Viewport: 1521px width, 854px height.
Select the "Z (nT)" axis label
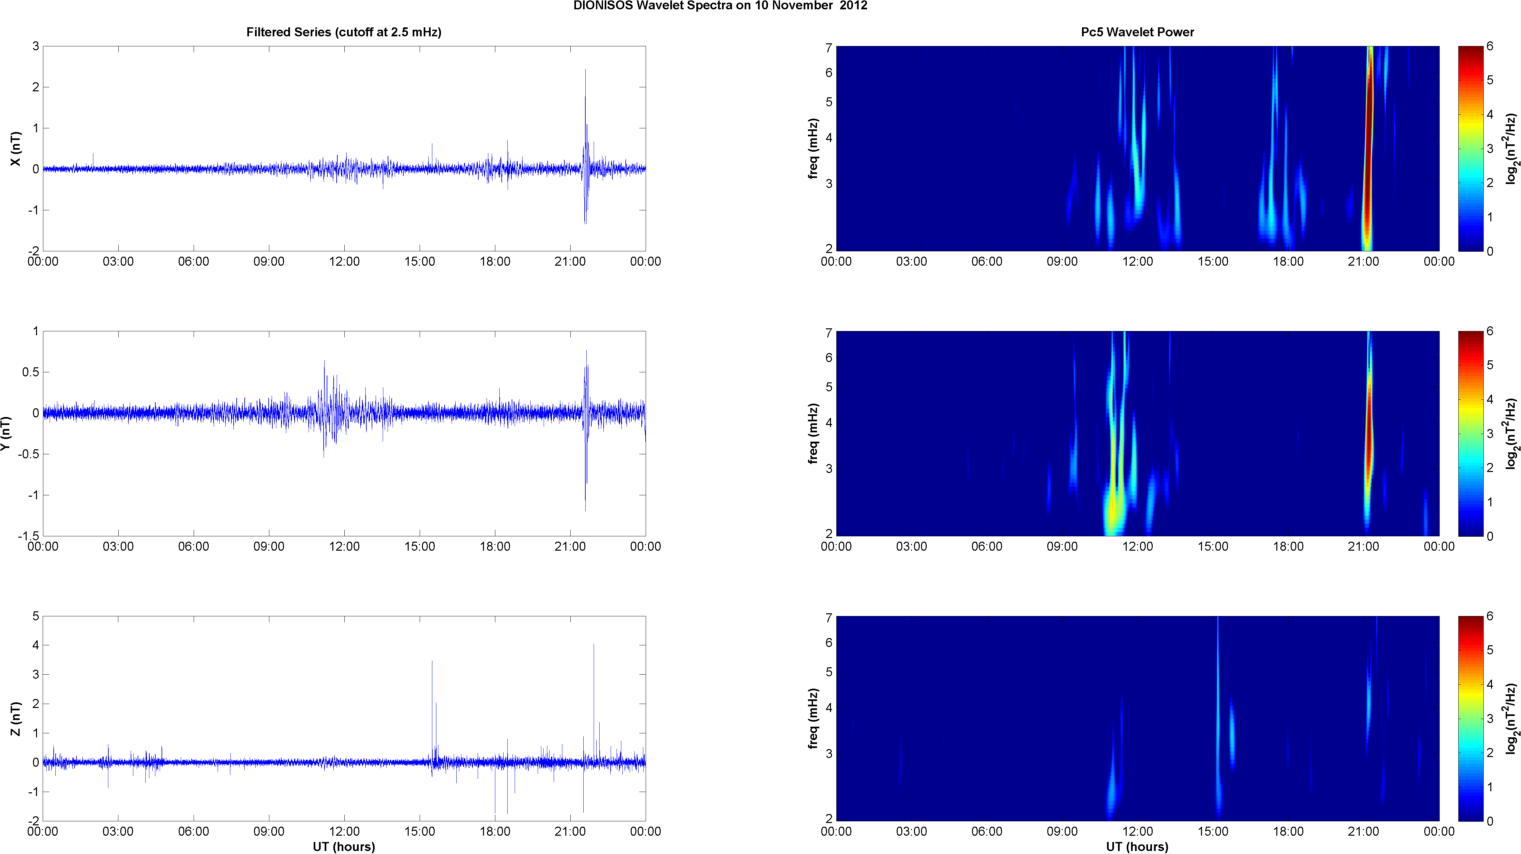(x=15, y=719)
